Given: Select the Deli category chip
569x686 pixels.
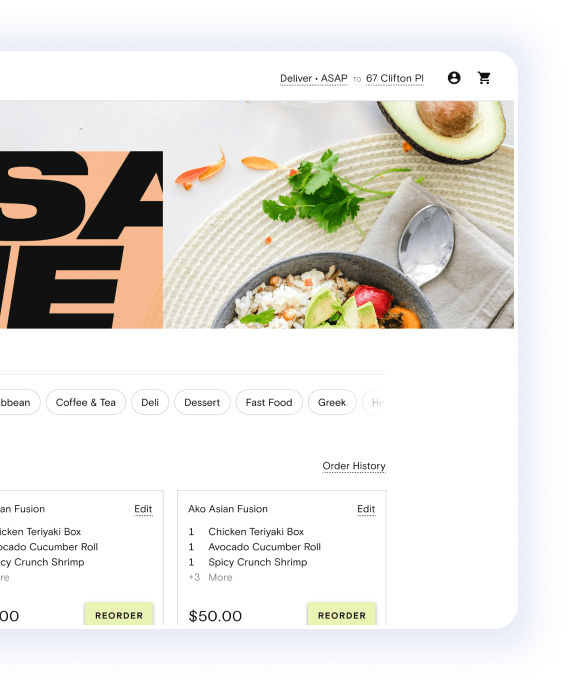Looking at the screenshot, I should click(150, 402).
